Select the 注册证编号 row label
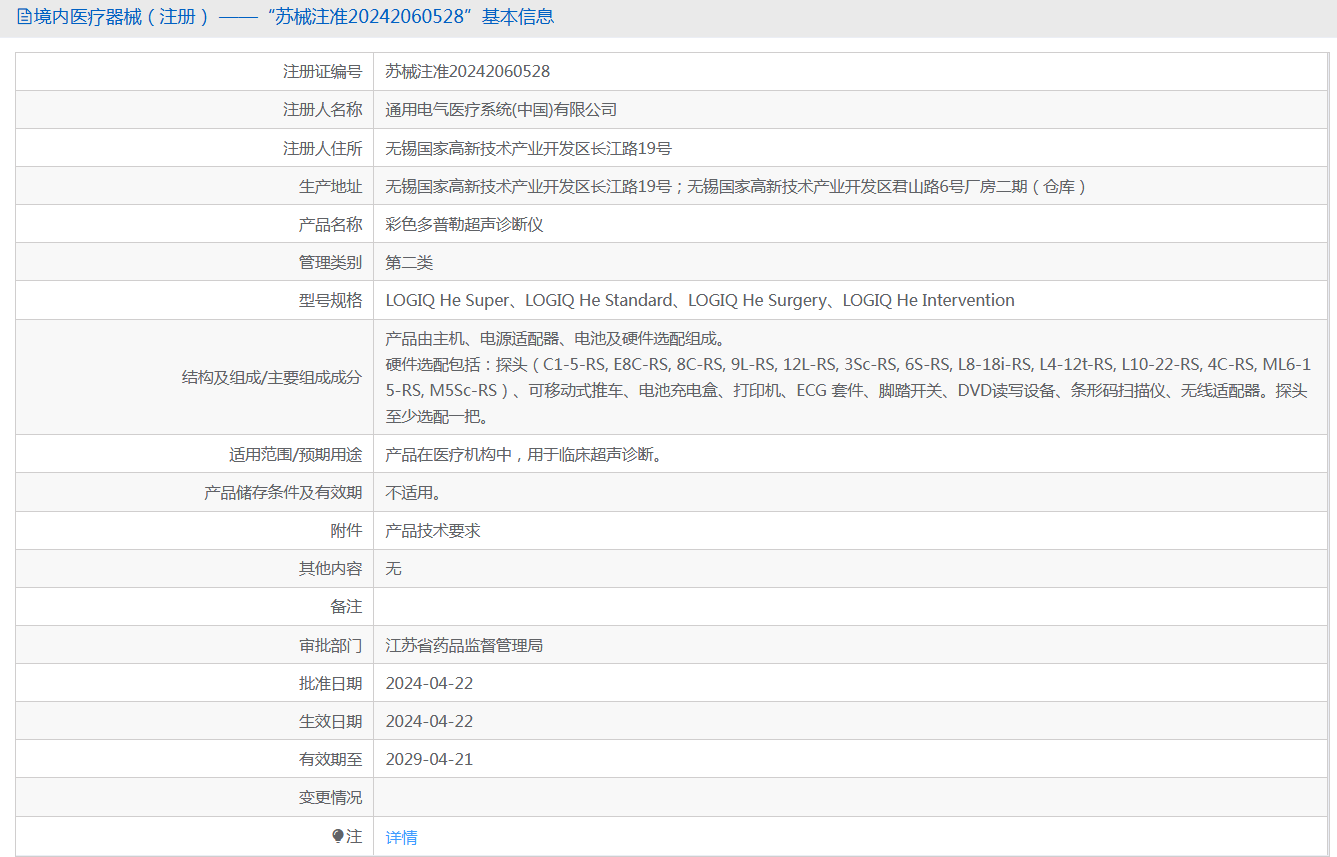Image resolution: width=1337 pixels, height=857 pixels. point(322,71)
